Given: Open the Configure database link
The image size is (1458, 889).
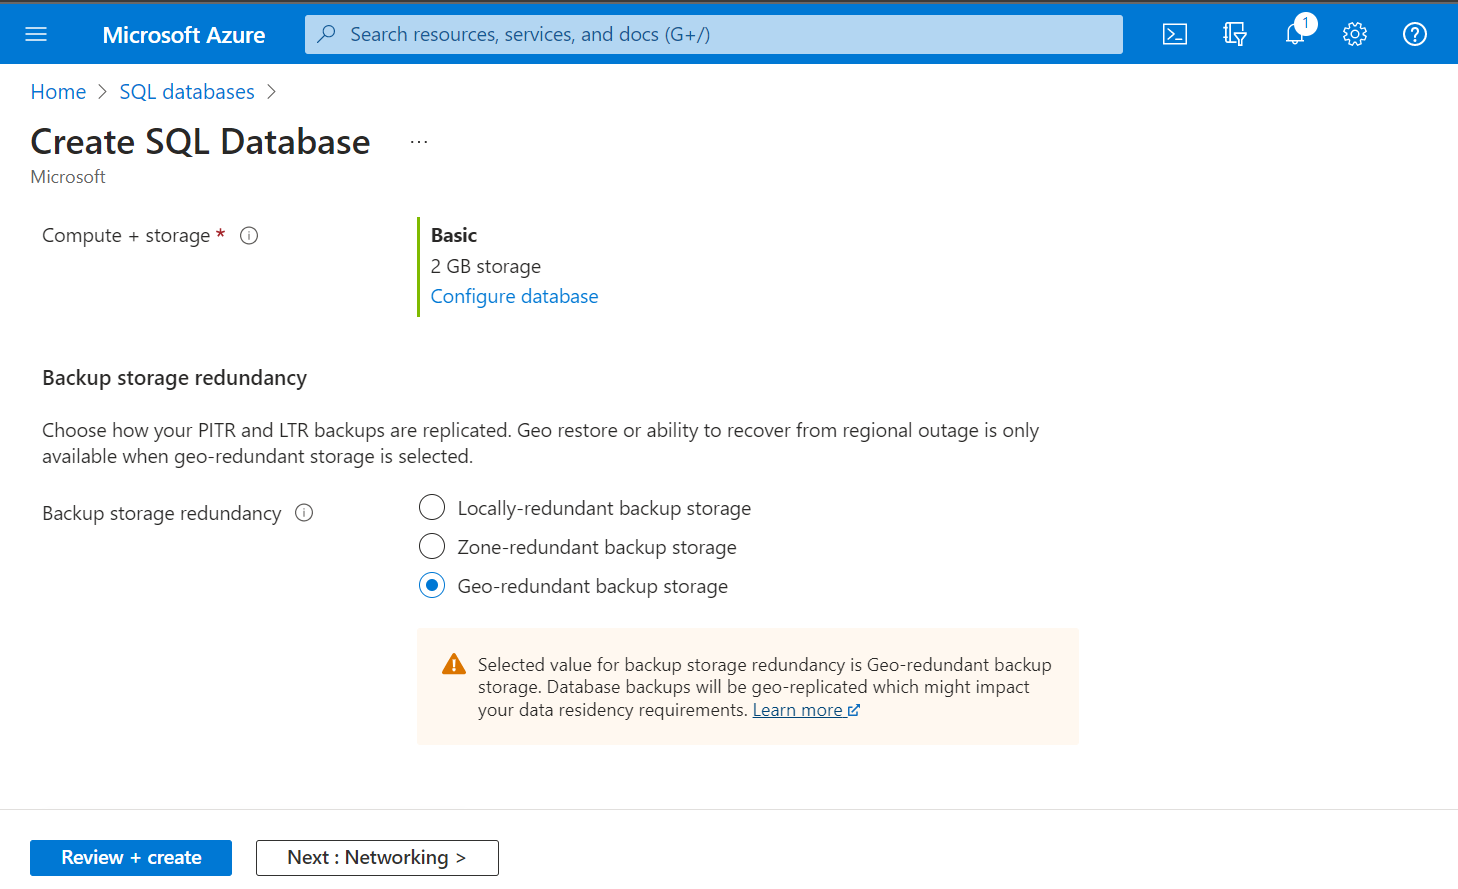Looking at the screenshot, I should 514,296.
